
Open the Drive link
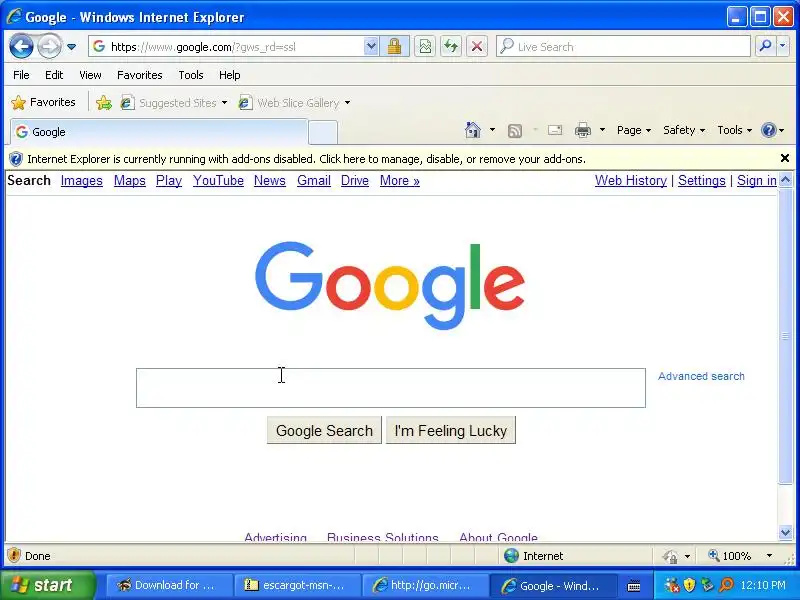[355, 181]
